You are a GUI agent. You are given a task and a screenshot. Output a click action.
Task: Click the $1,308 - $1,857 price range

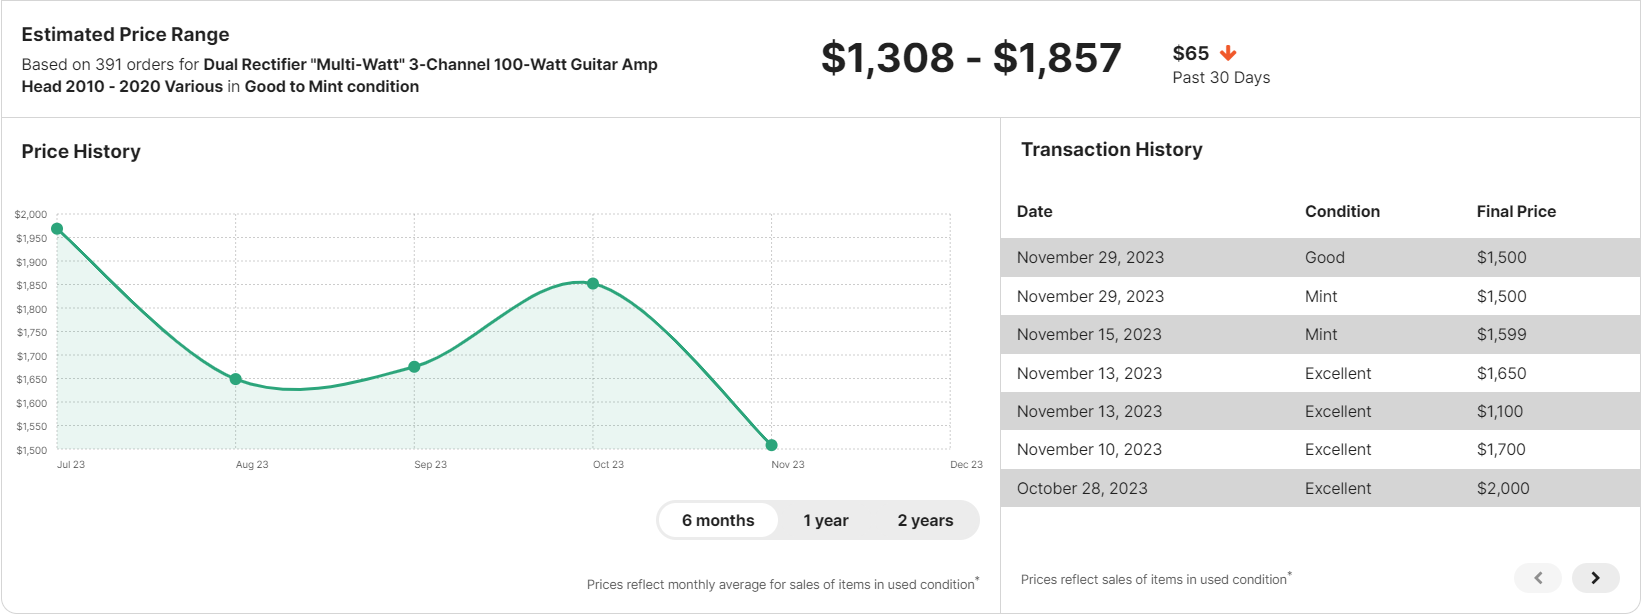pos(970,58)
